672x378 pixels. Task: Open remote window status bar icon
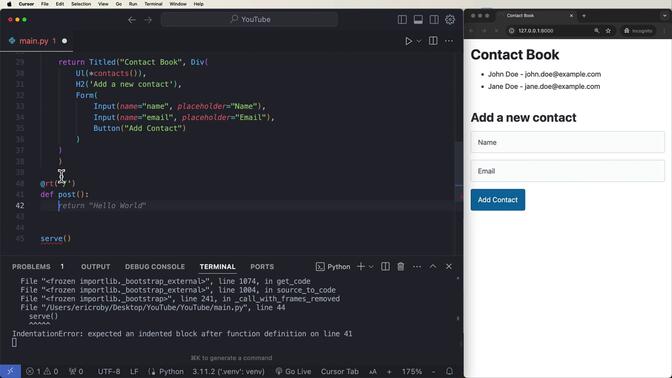coord(10,372)
